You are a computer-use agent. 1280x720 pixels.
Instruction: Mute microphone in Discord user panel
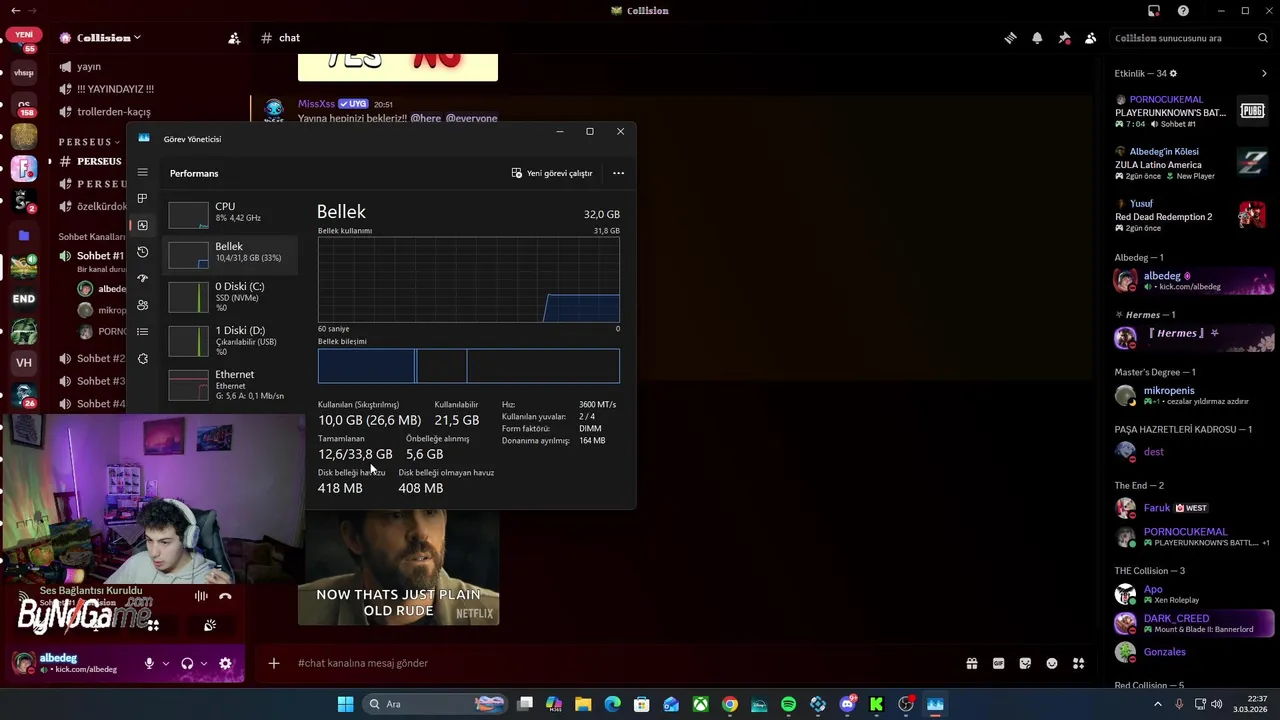(149, 663)
